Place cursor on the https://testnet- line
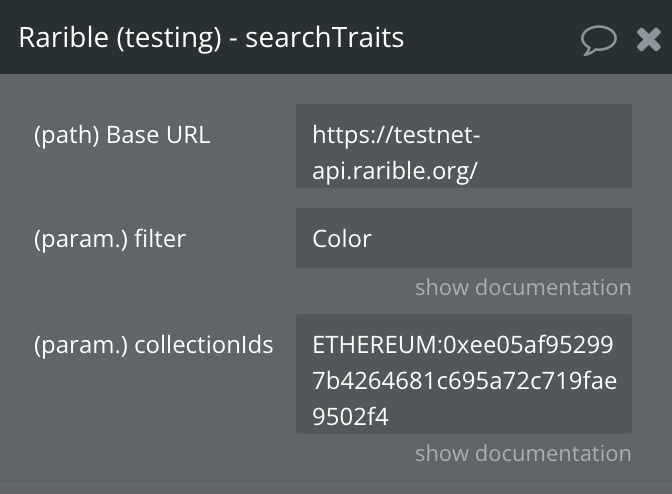The image size is (672, 494). pos(396,135)
